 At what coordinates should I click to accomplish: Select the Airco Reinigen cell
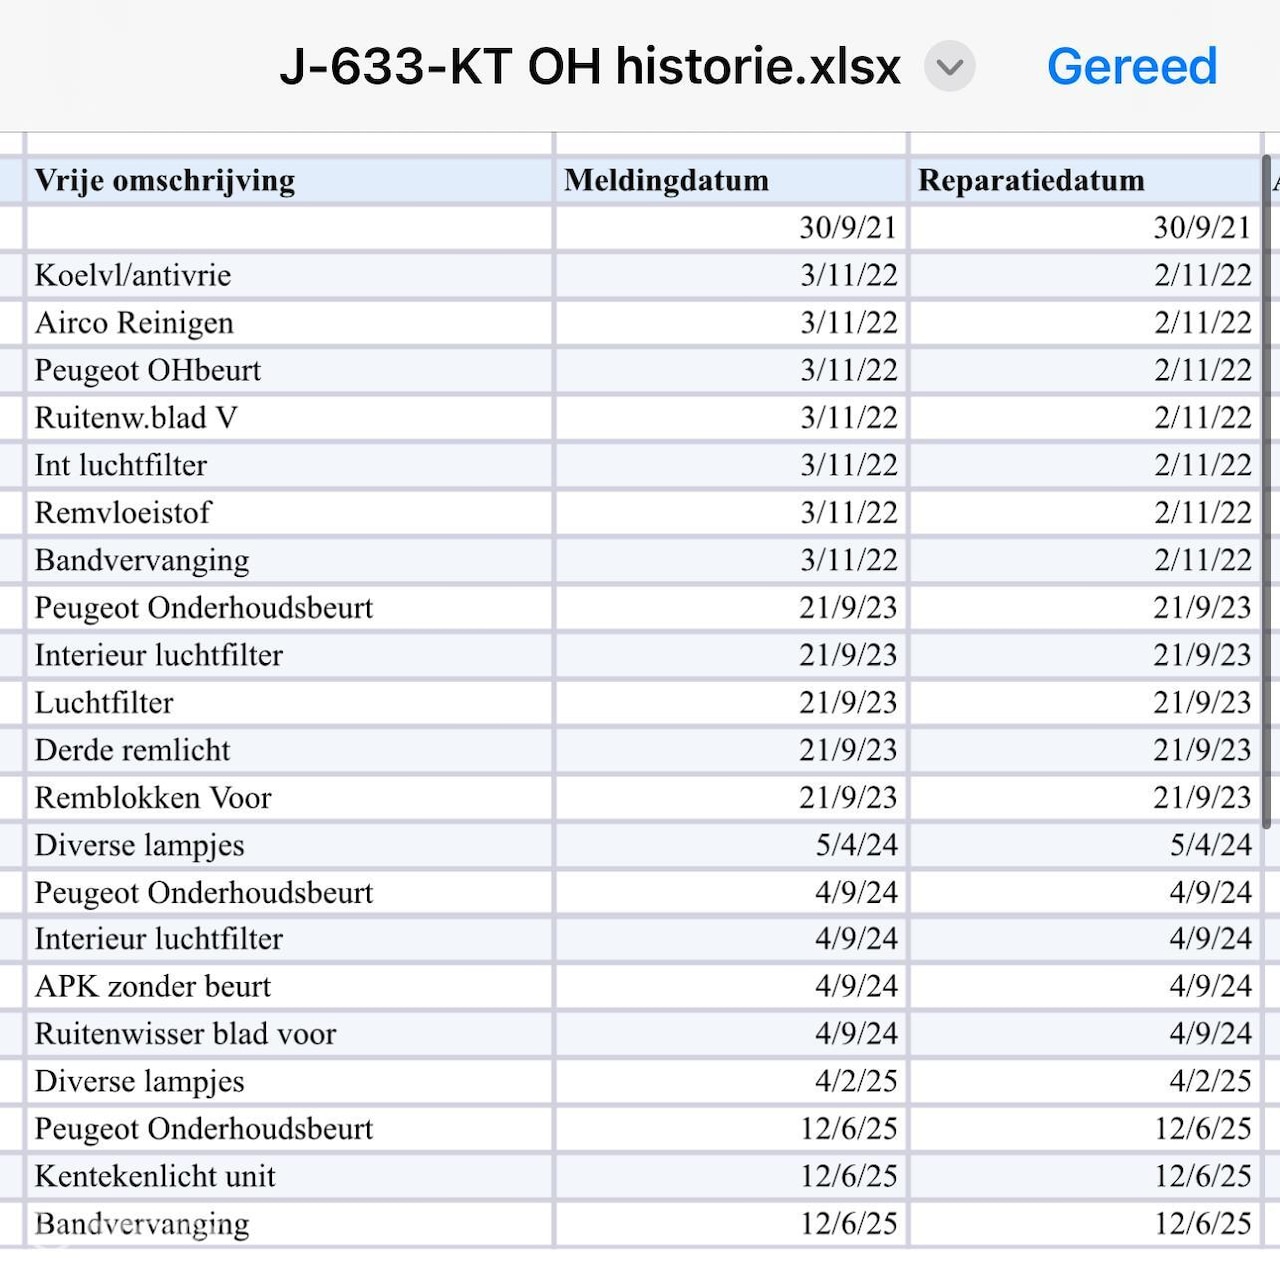(x=288, y=323)
